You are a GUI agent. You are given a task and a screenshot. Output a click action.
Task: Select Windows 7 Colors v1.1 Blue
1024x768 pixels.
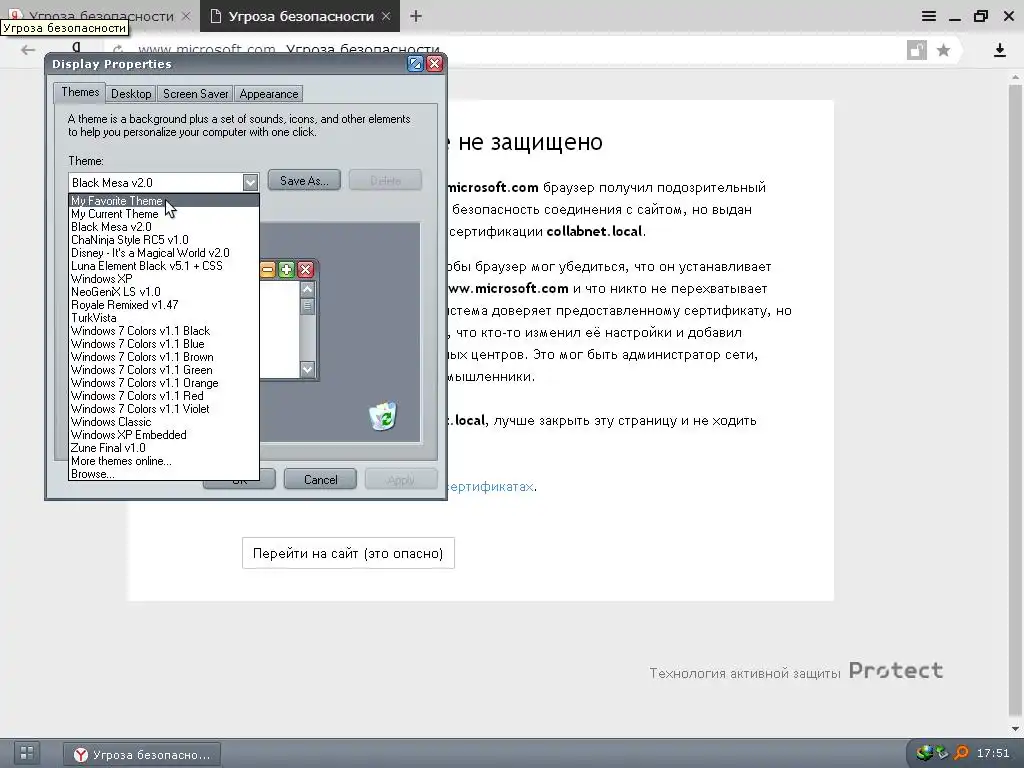tap(164, 344)
